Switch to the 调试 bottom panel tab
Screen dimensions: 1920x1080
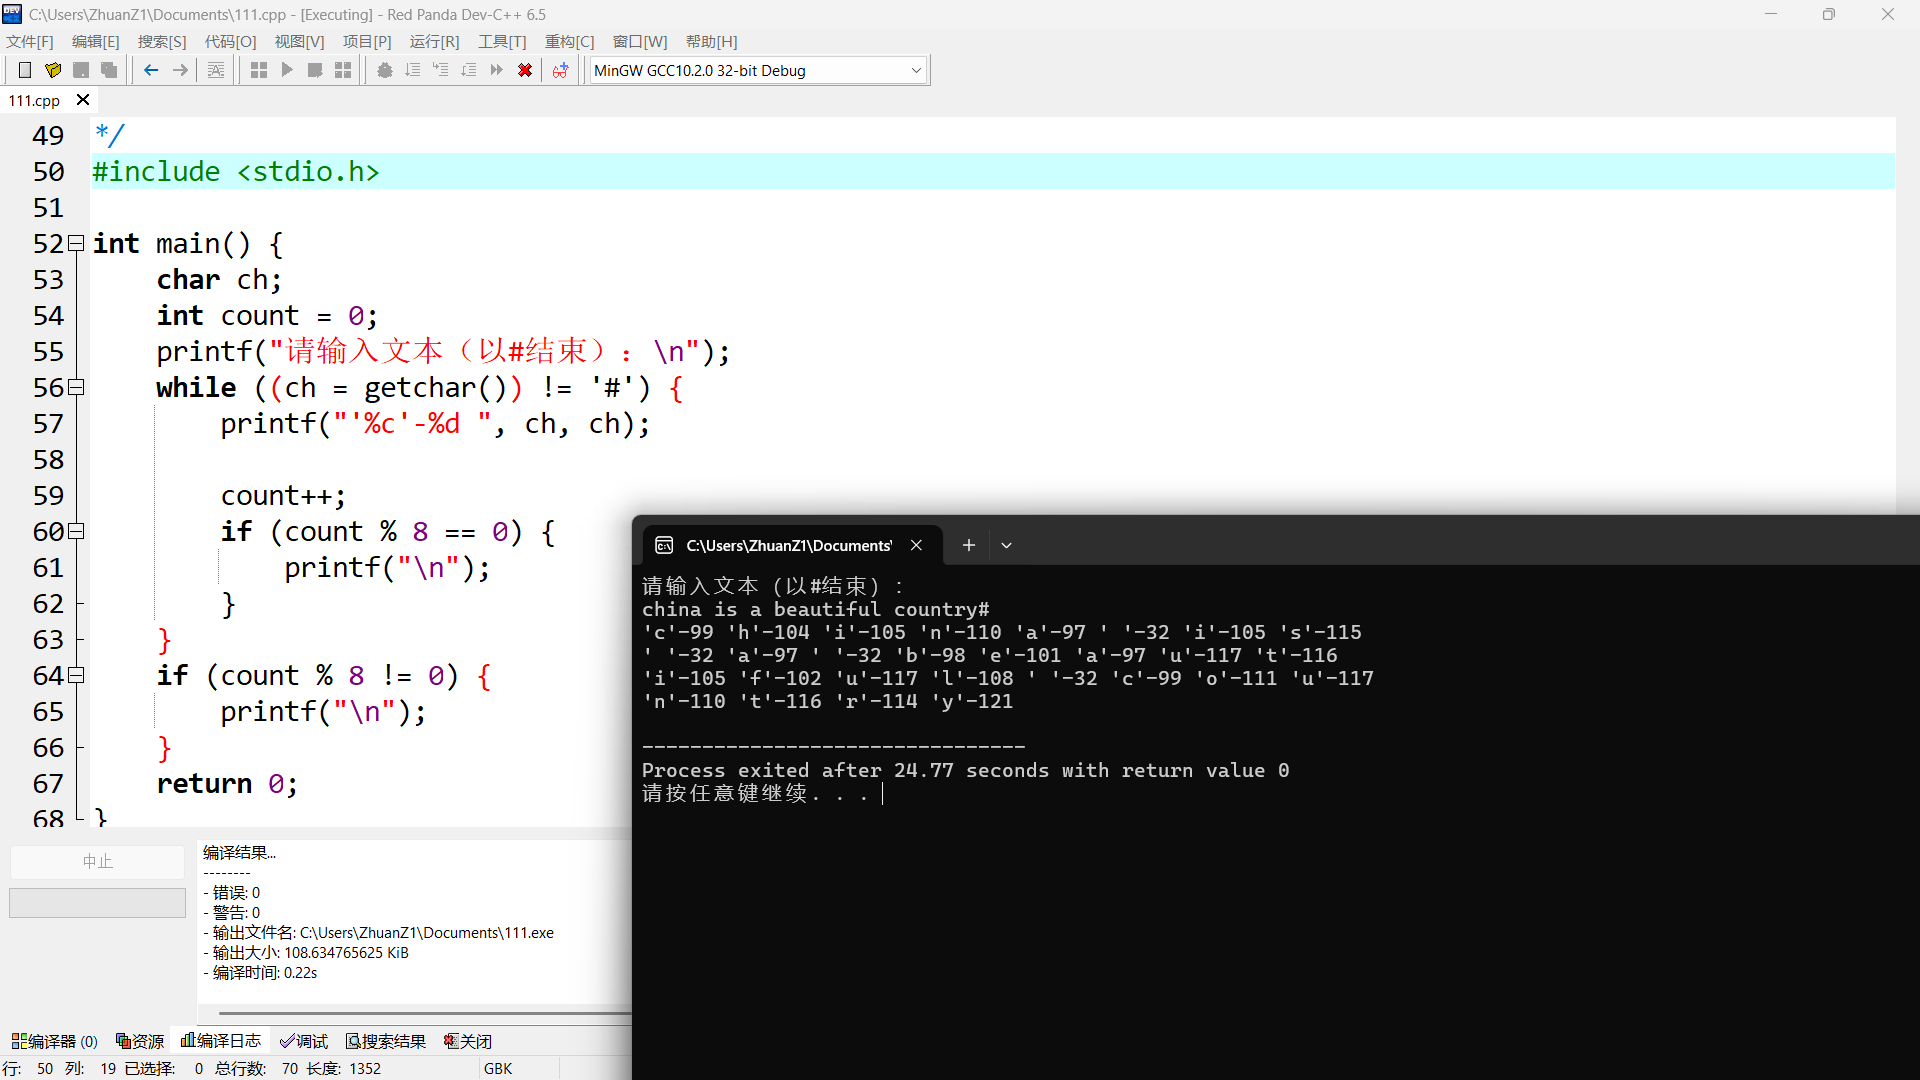coord(304,1041)
